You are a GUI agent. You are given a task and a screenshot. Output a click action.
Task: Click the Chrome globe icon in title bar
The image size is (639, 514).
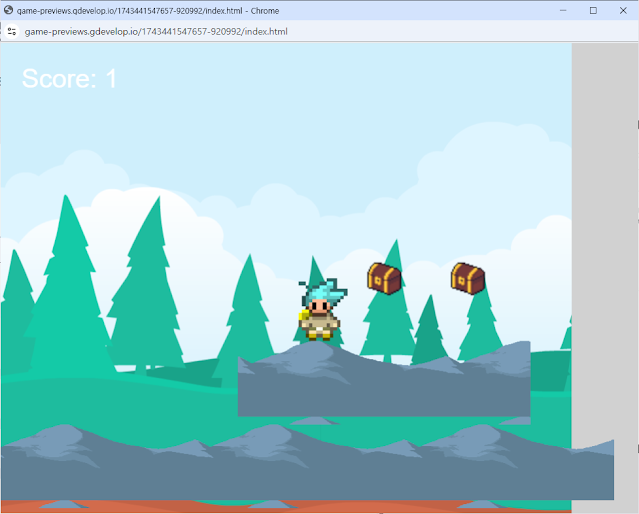8,10
